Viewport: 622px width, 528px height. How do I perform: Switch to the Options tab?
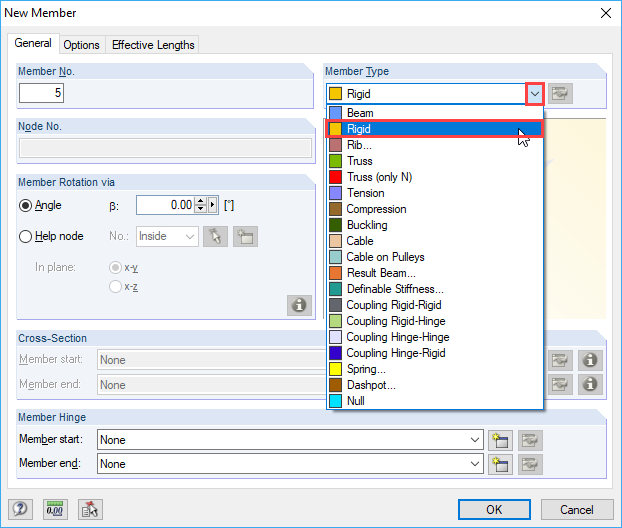coord(81,45)
